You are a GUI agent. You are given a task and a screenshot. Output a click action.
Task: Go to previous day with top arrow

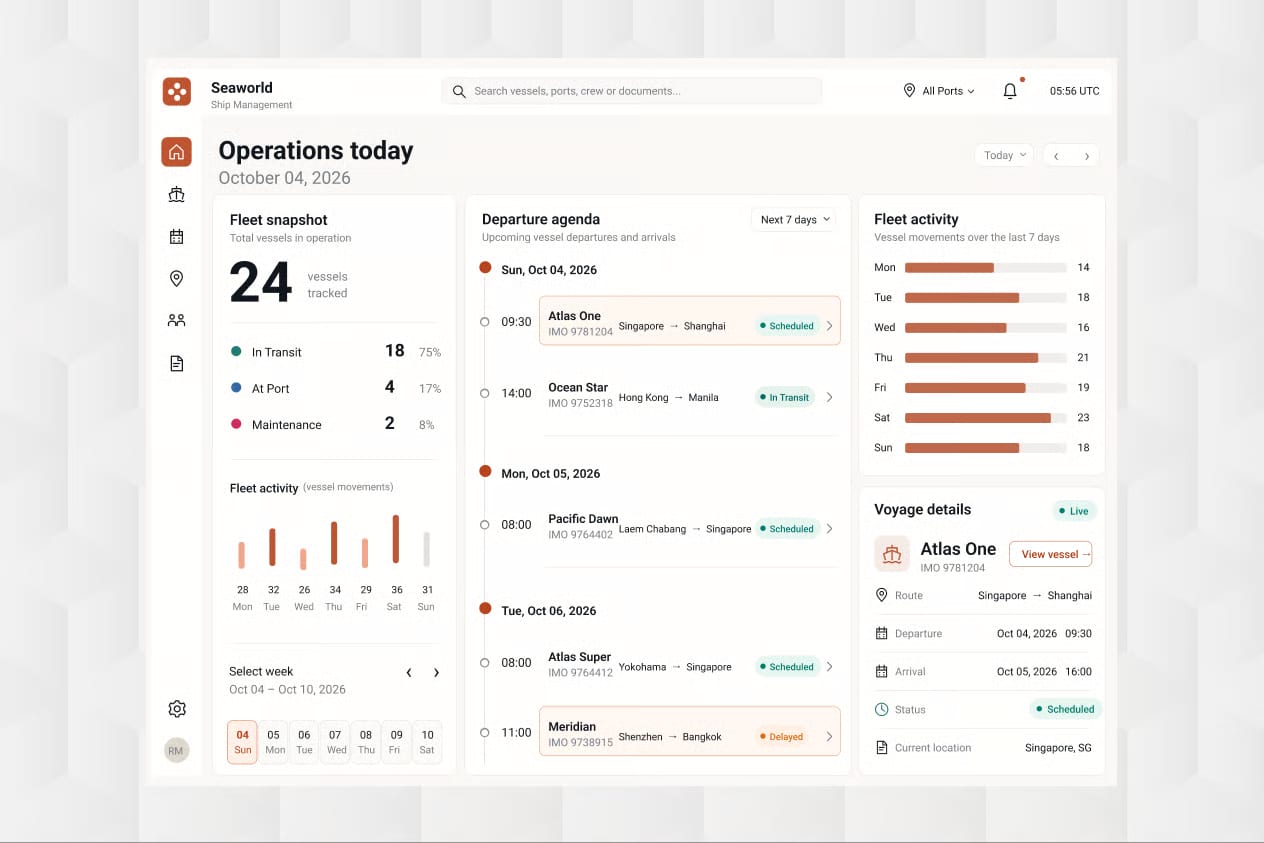coord(1056,156)
